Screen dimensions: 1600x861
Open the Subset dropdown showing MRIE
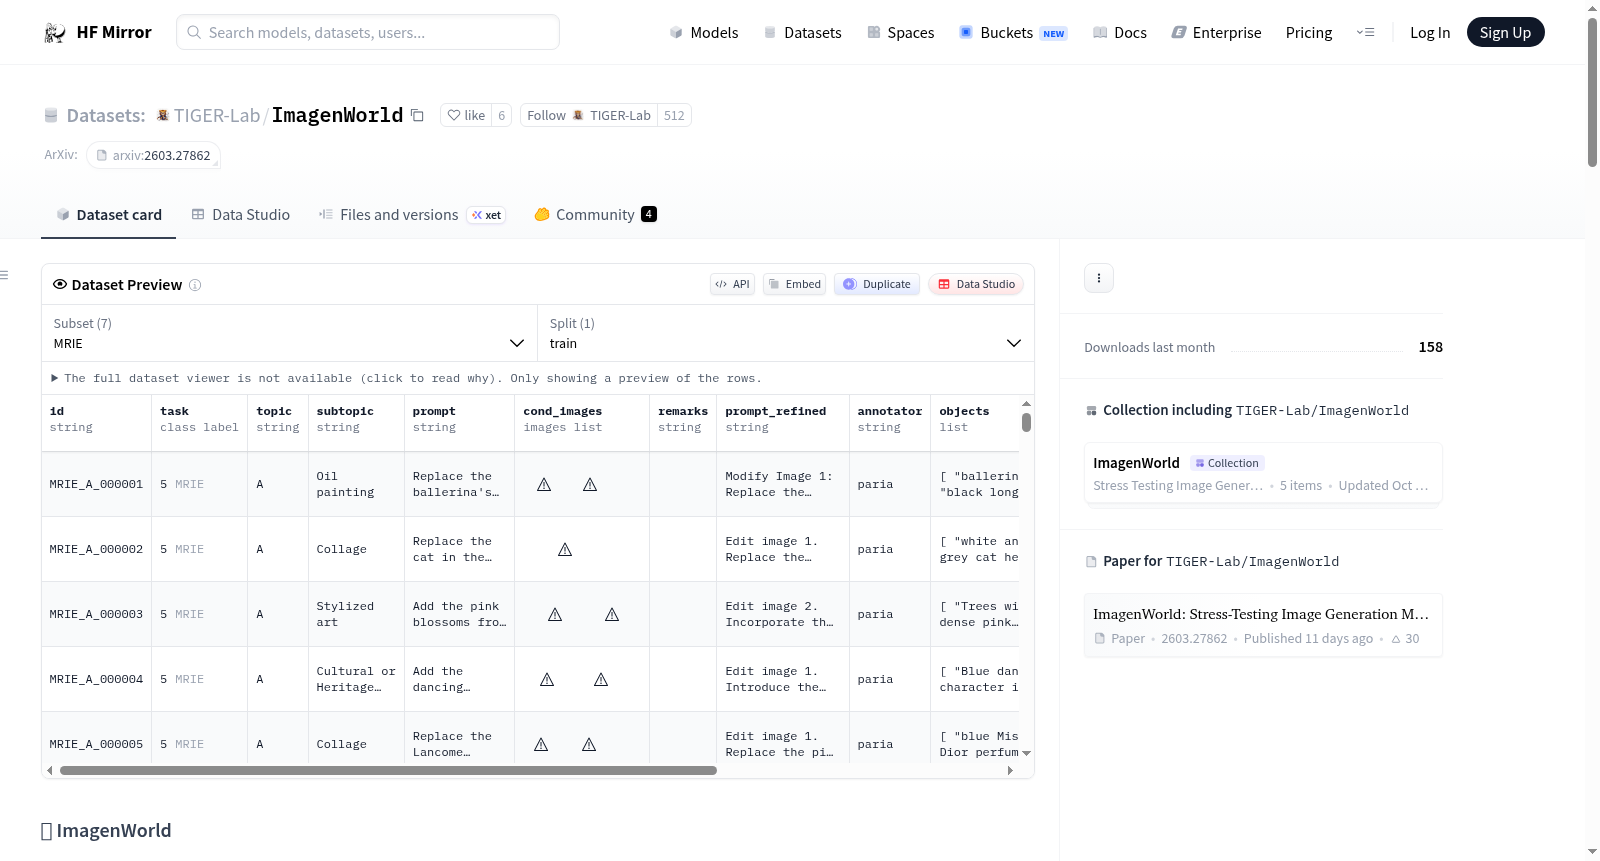tap(289, 333)
